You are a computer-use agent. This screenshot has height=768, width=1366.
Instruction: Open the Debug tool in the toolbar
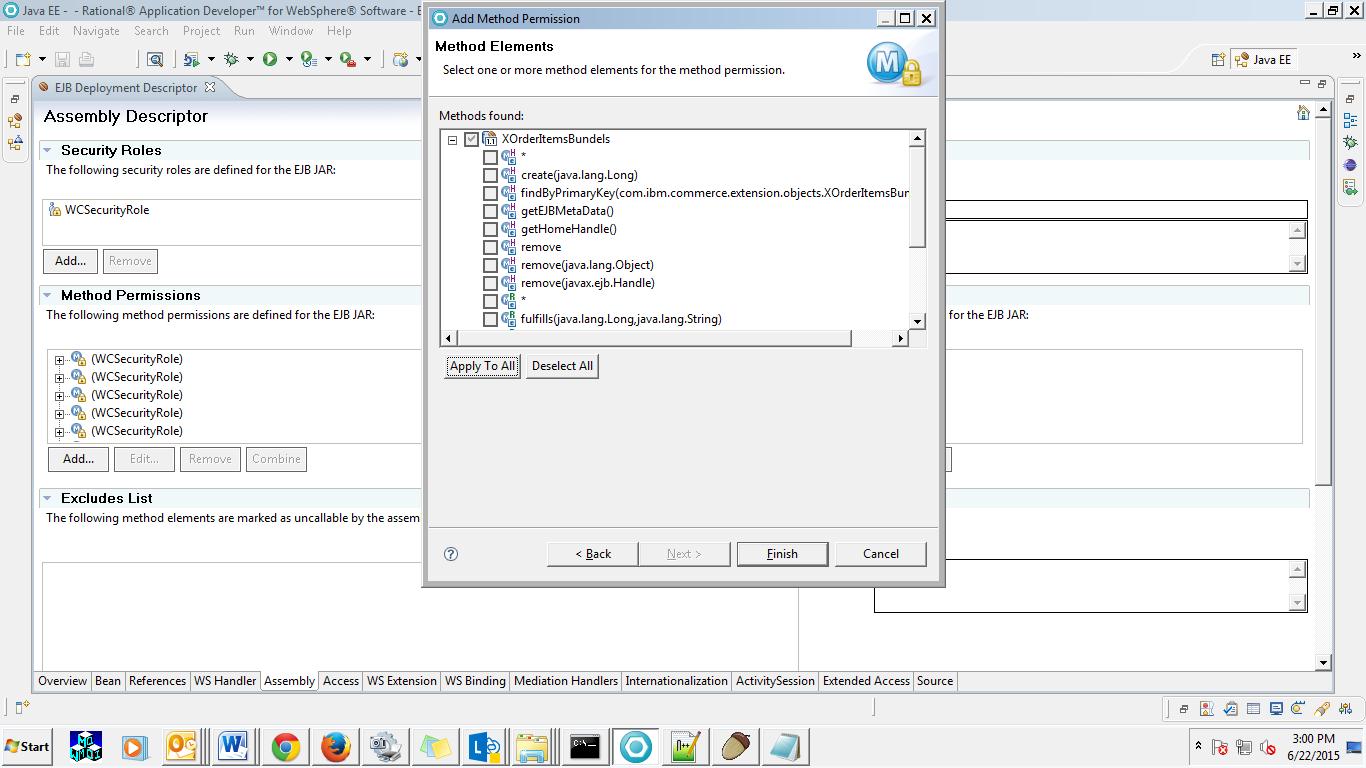[x=230, y=59]
